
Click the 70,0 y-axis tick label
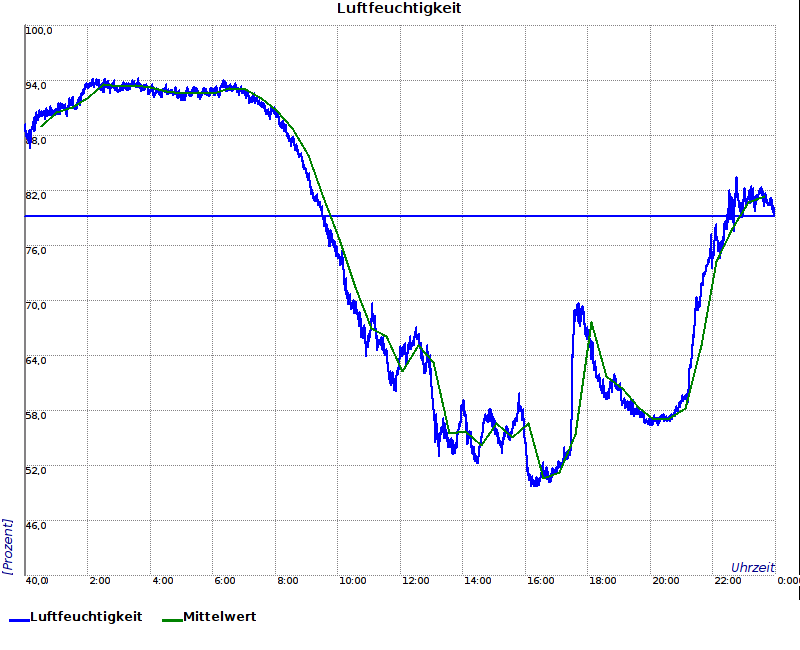(37, 305)
